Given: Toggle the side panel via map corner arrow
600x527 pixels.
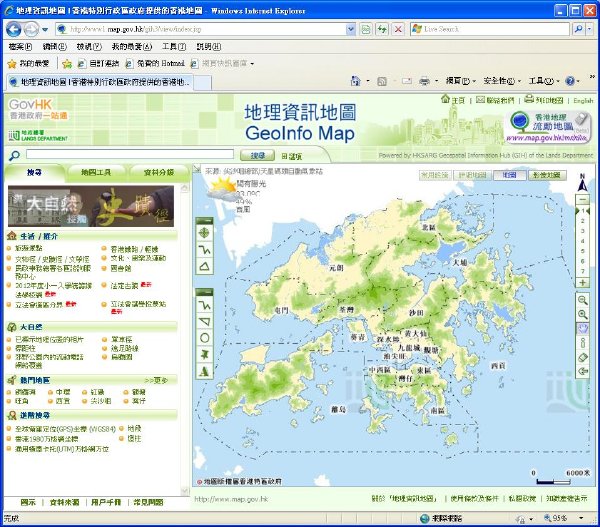Looking at the screenshot, I should click(196, 169).
